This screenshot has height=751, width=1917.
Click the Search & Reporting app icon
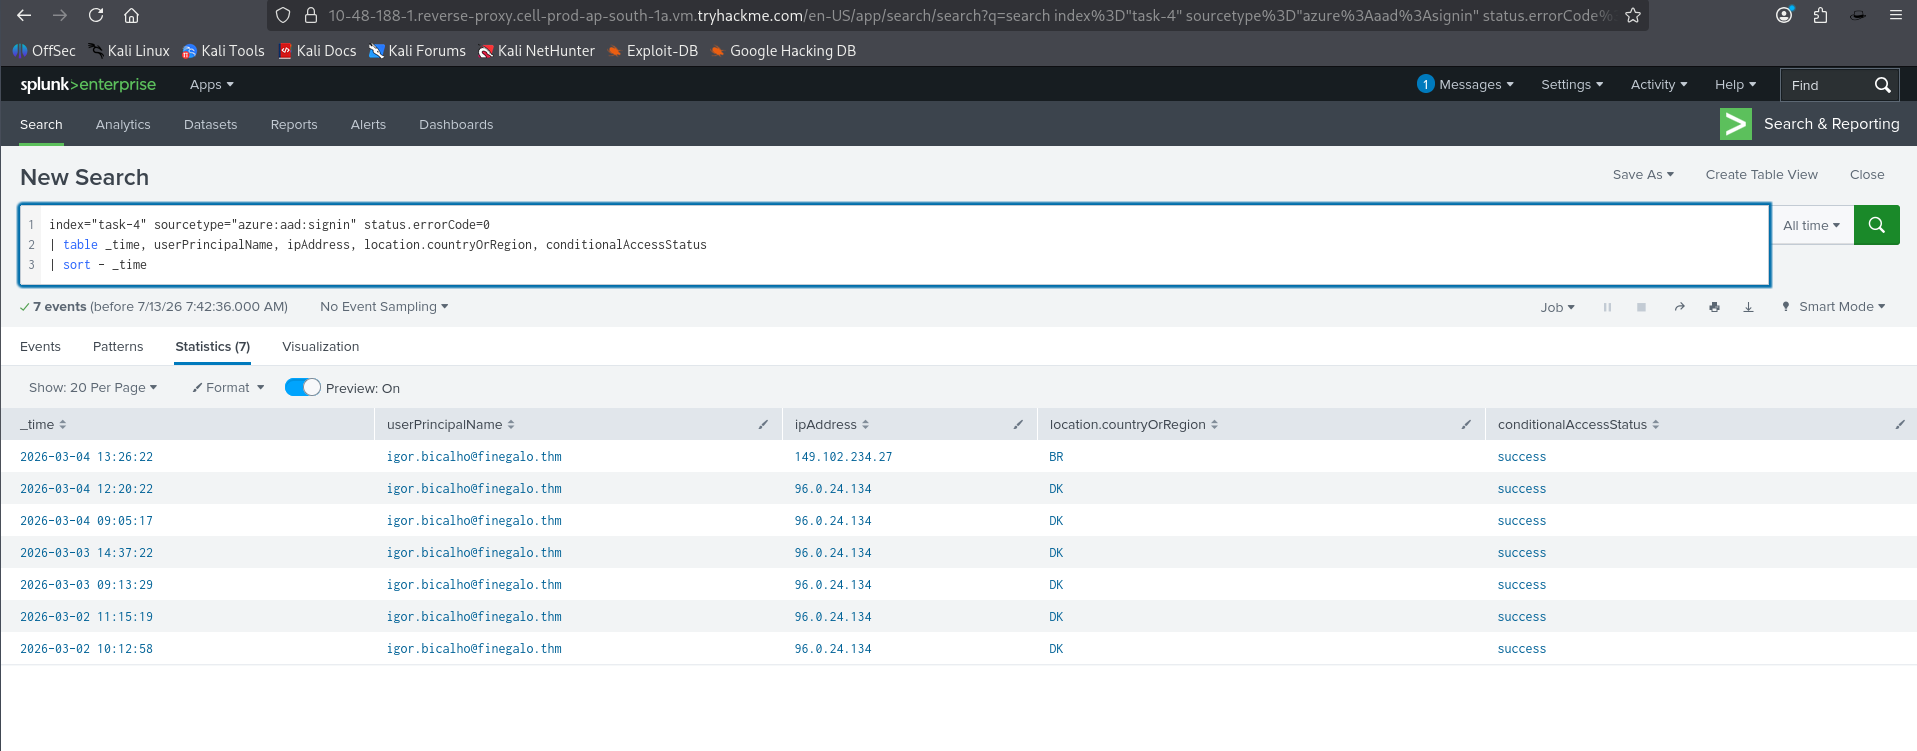1736,124
